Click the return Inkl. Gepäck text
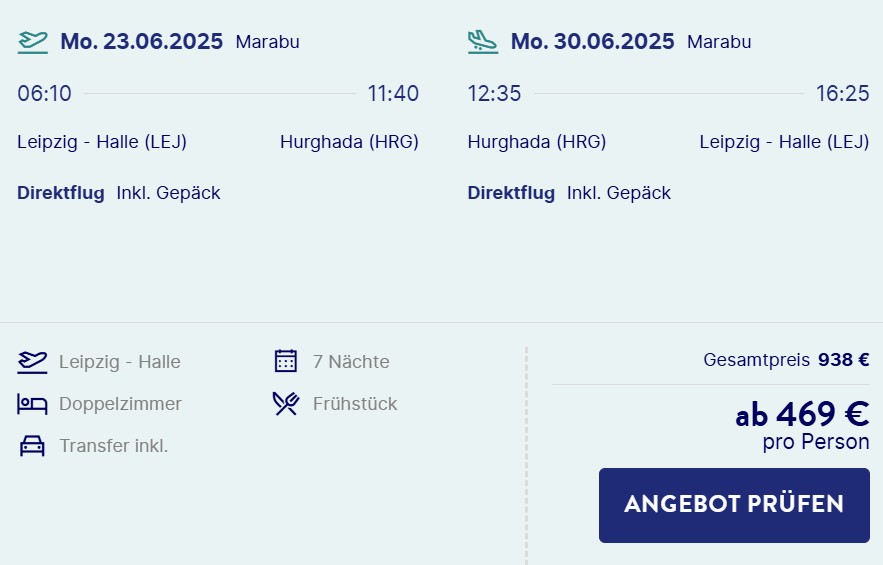Image resolution: width=883 pixels, height=565 pixels. click(x=619, y=193)
